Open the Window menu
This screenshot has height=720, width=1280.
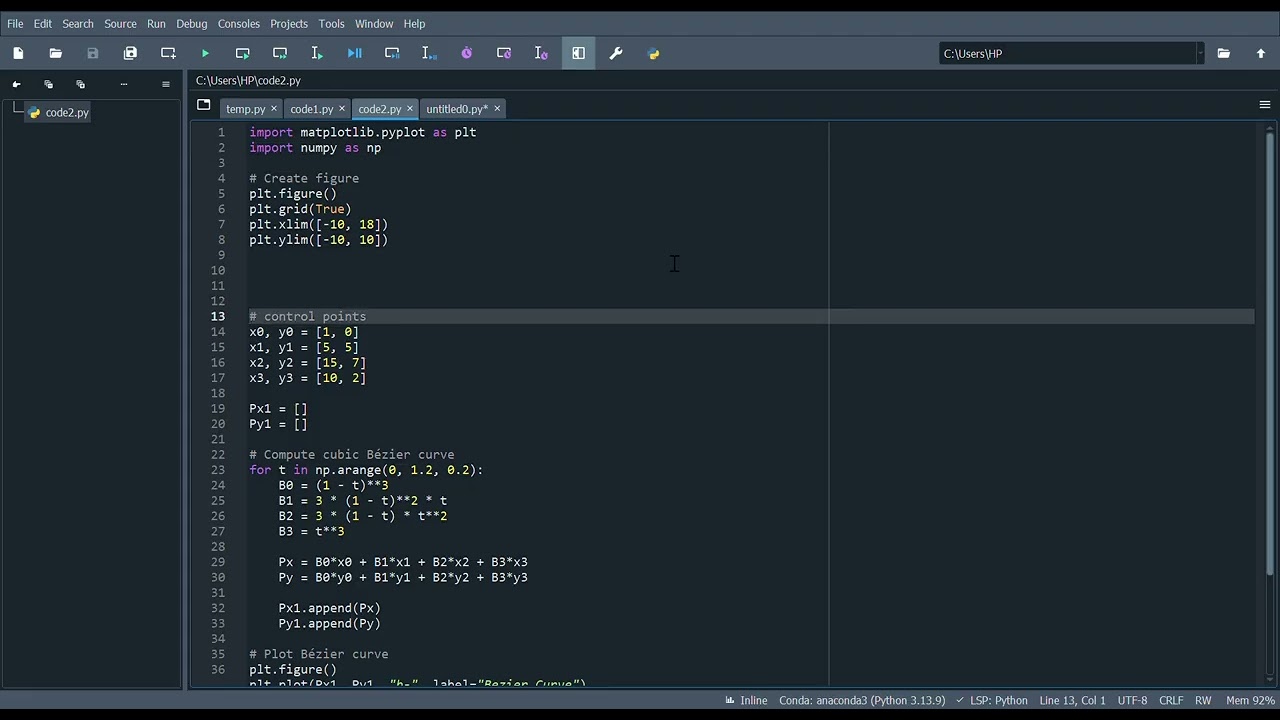[374, 24]
